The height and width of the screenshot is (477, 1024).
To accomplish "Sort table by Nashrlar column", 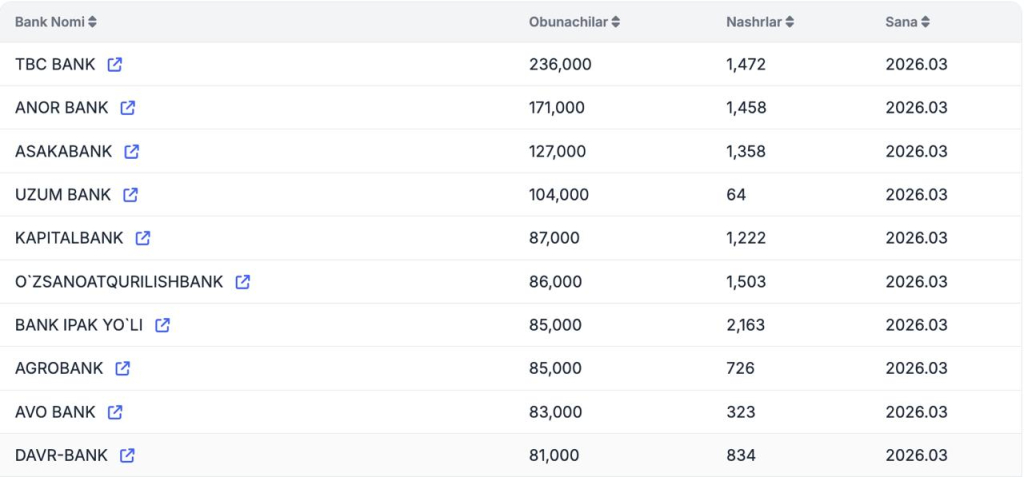I will 760,22.
